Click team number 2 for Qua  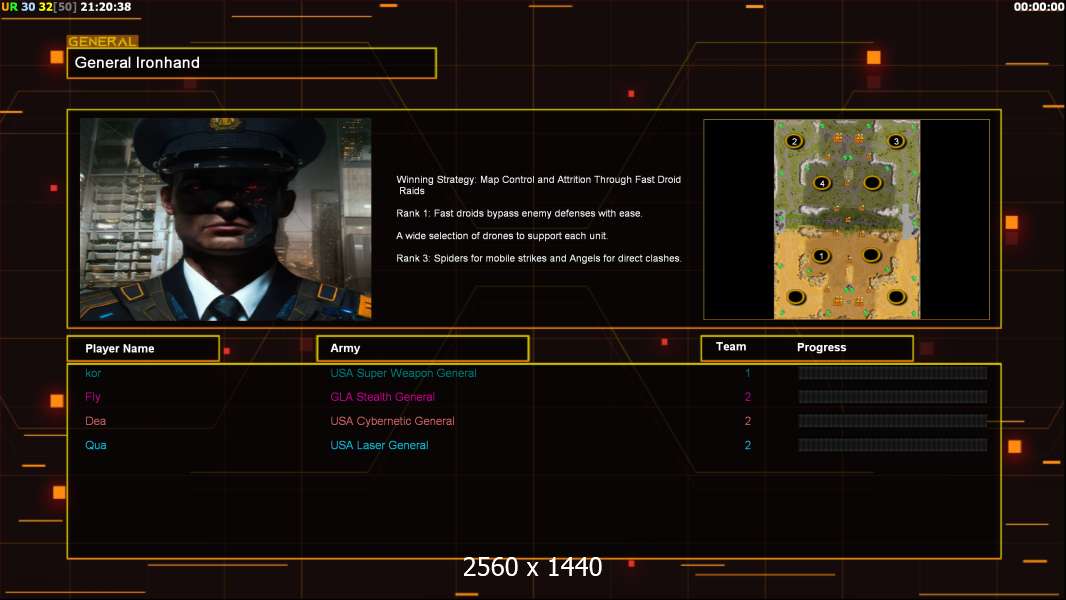click(x=748, y=445)
